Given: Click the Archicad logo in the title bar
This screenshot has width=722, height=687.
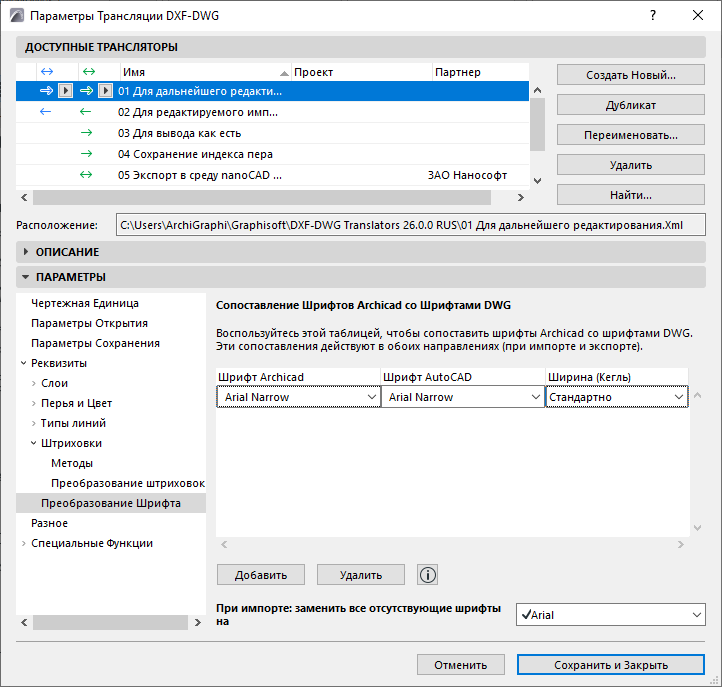Looking at the screenshot, I should pos(17,16).
